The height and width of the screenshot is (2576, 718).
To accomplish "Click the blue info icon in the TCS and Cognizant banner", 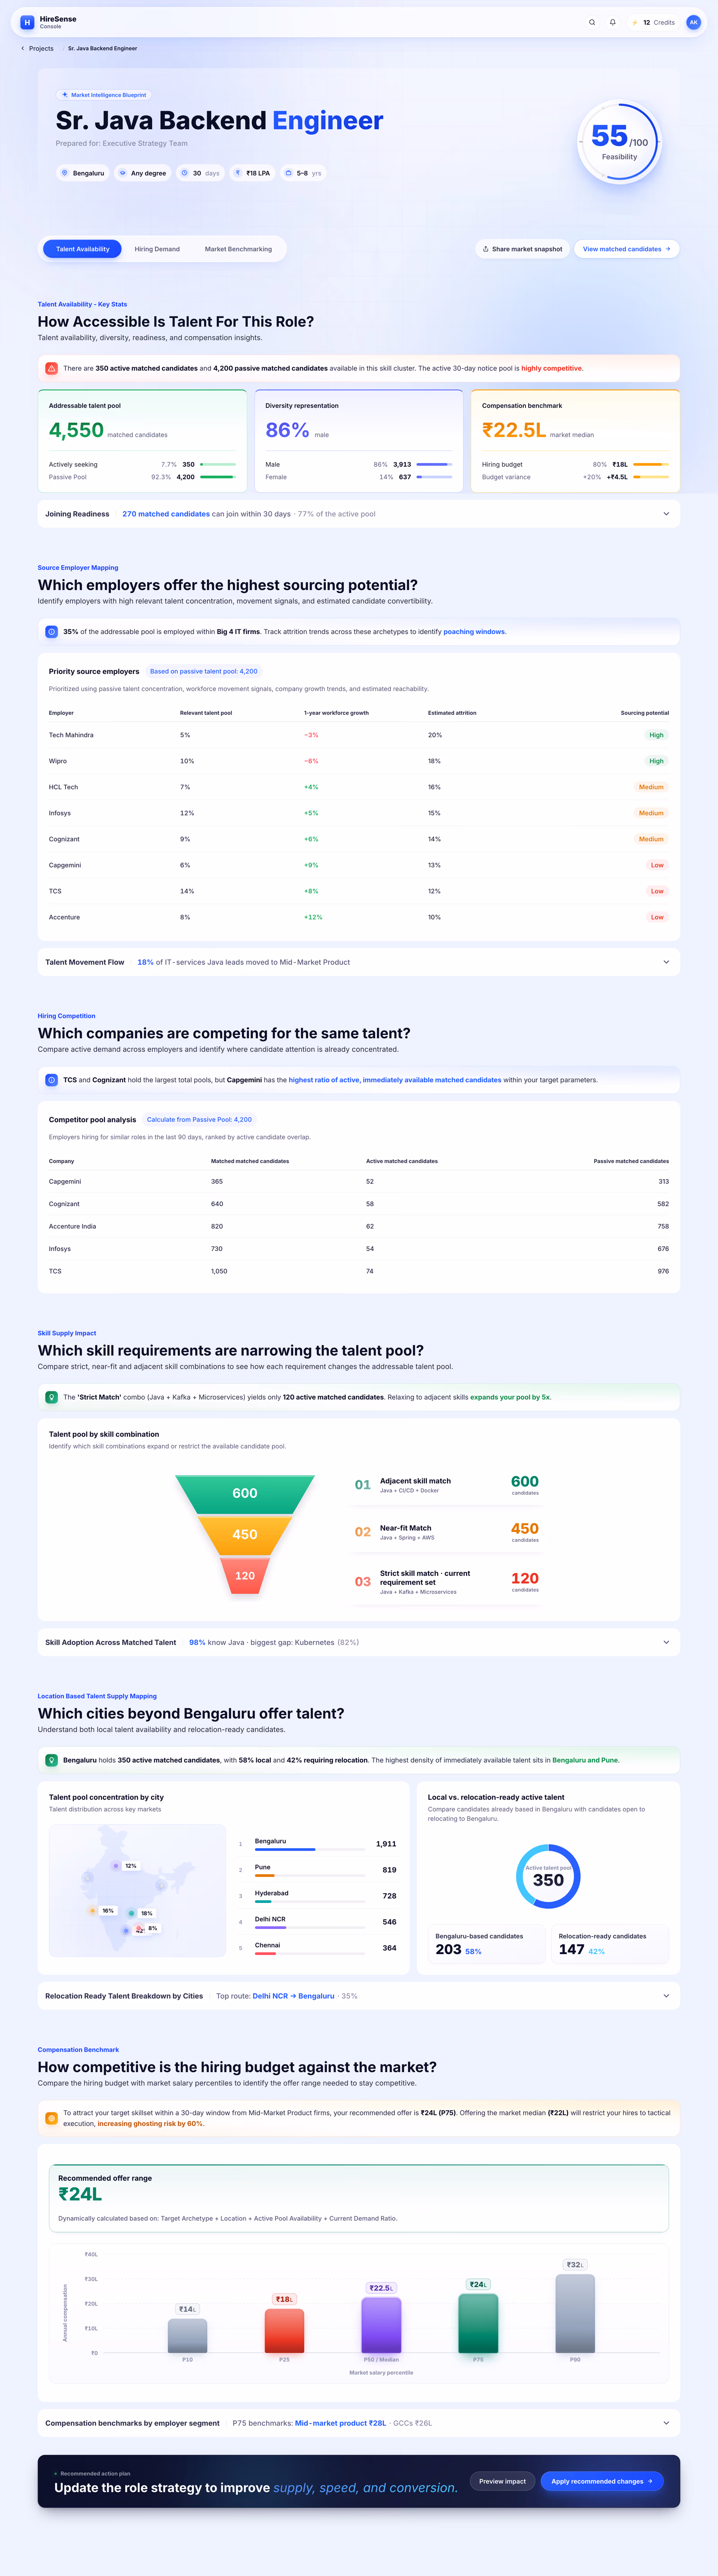I will [52, 1080].
